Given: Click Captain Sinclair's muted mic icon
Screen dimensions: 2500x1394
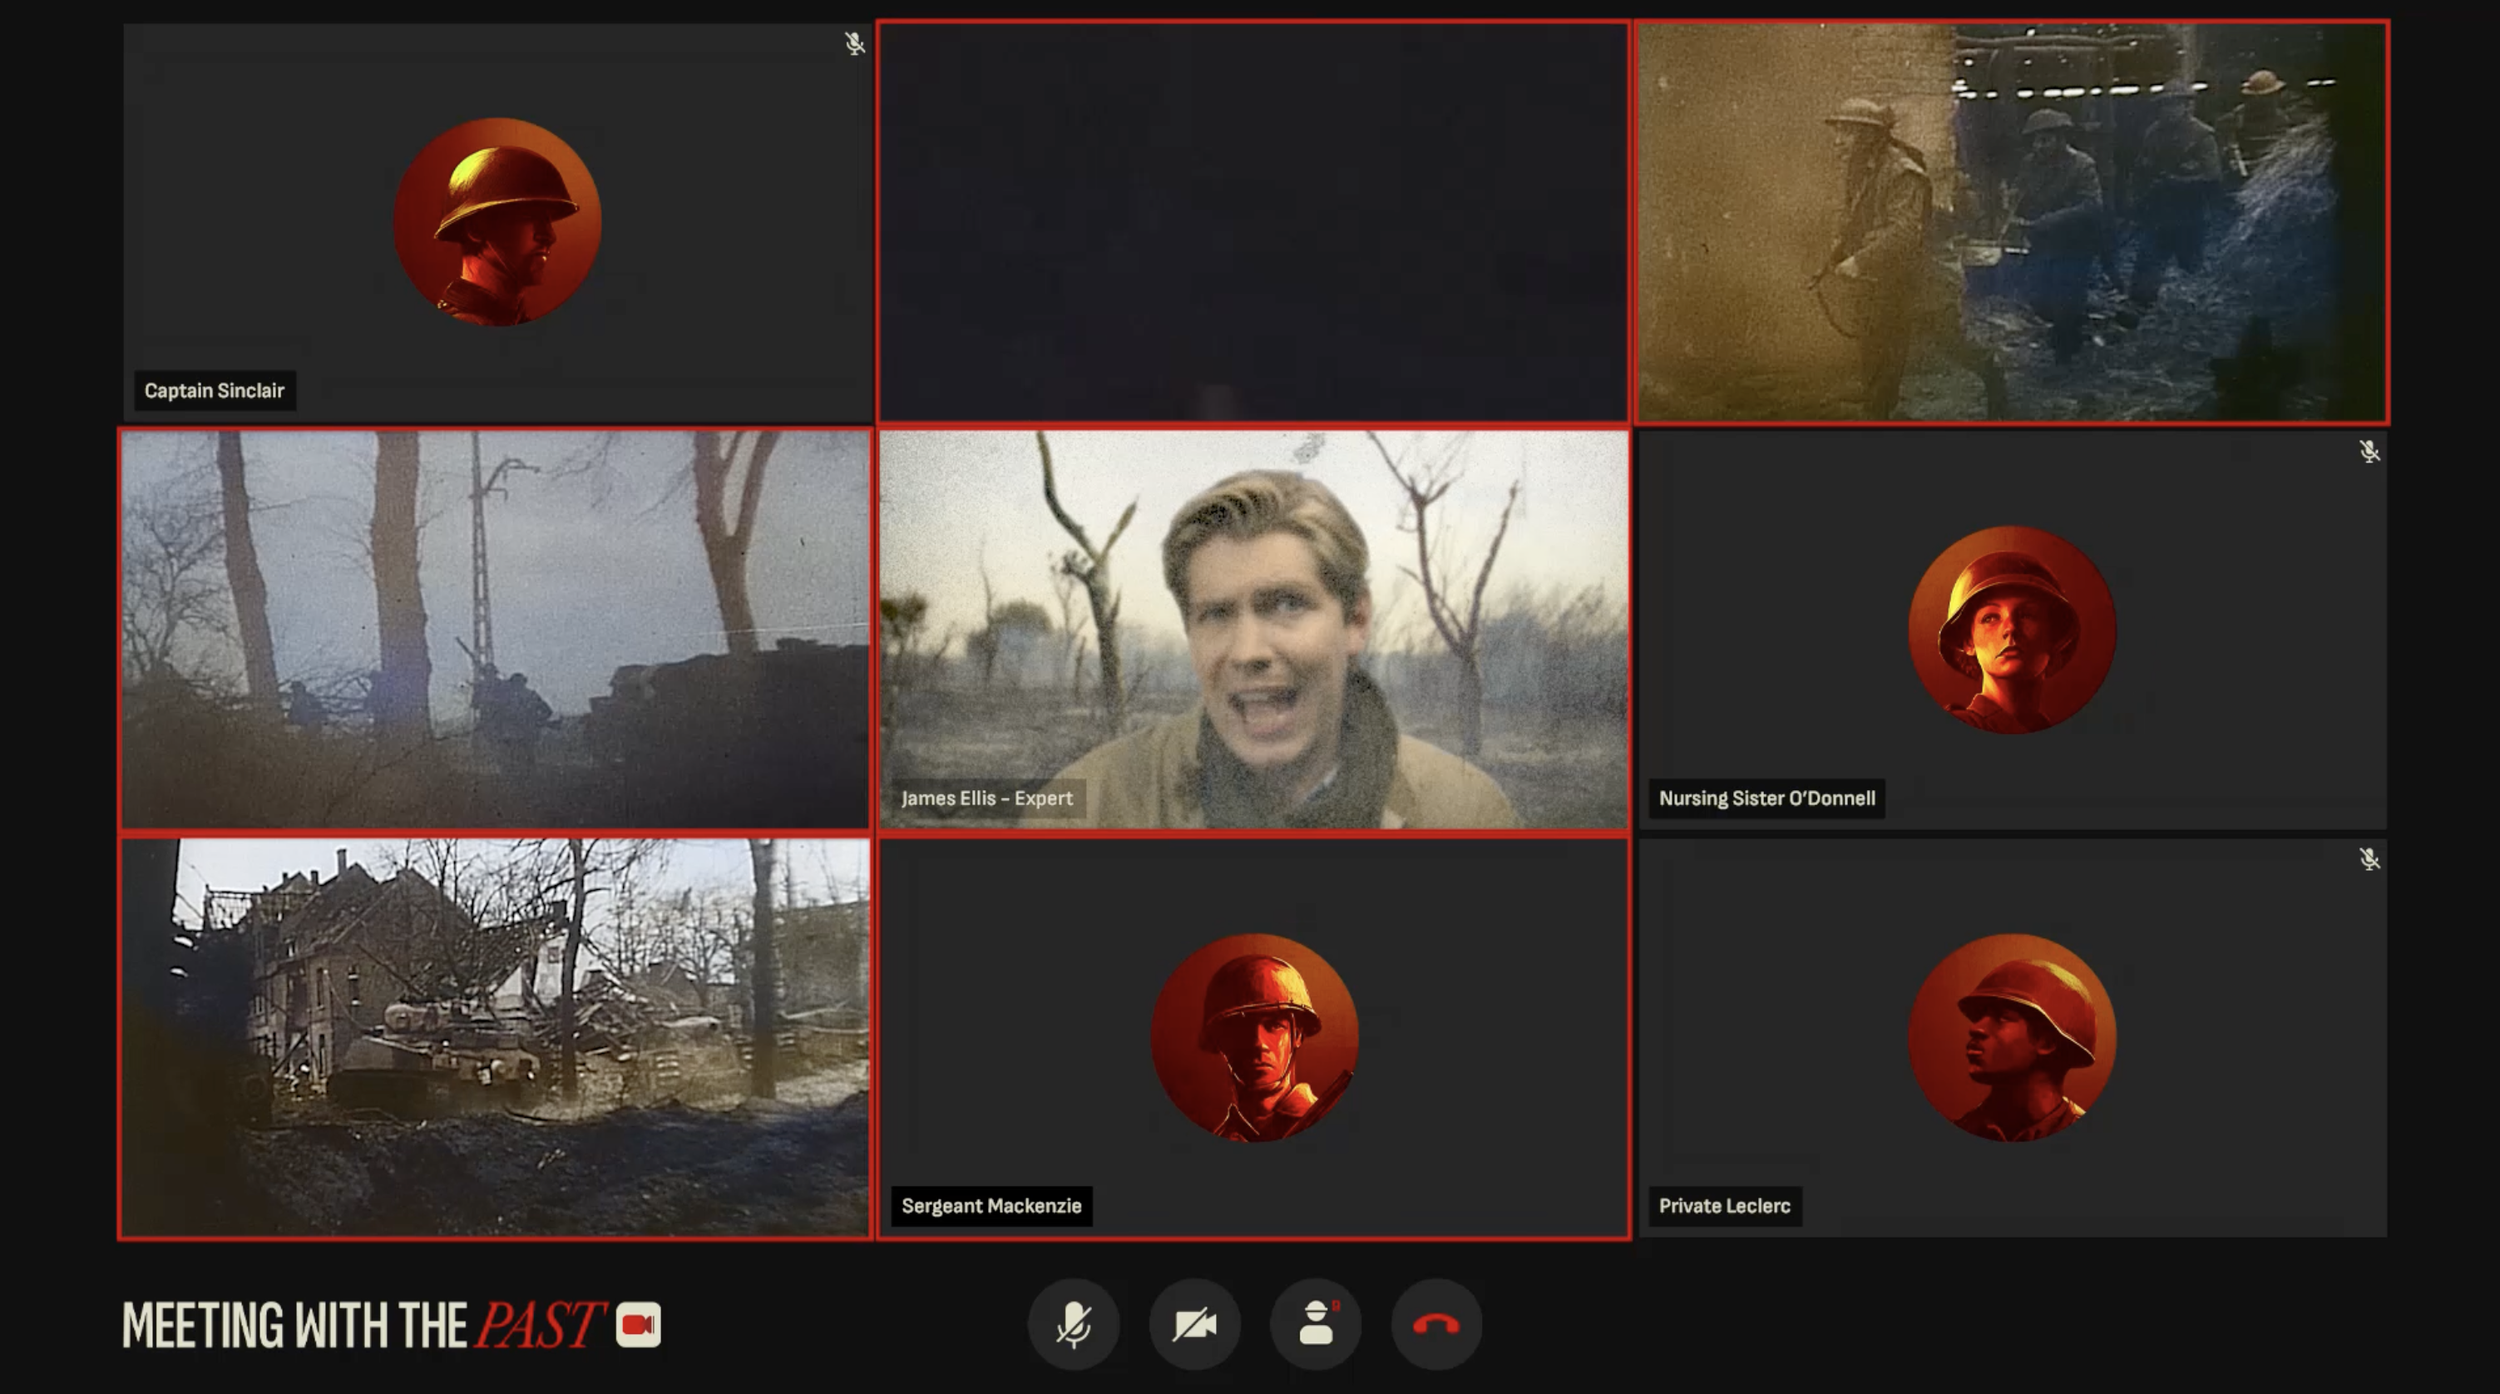Looking at the screenshot, I should (854, 44).
